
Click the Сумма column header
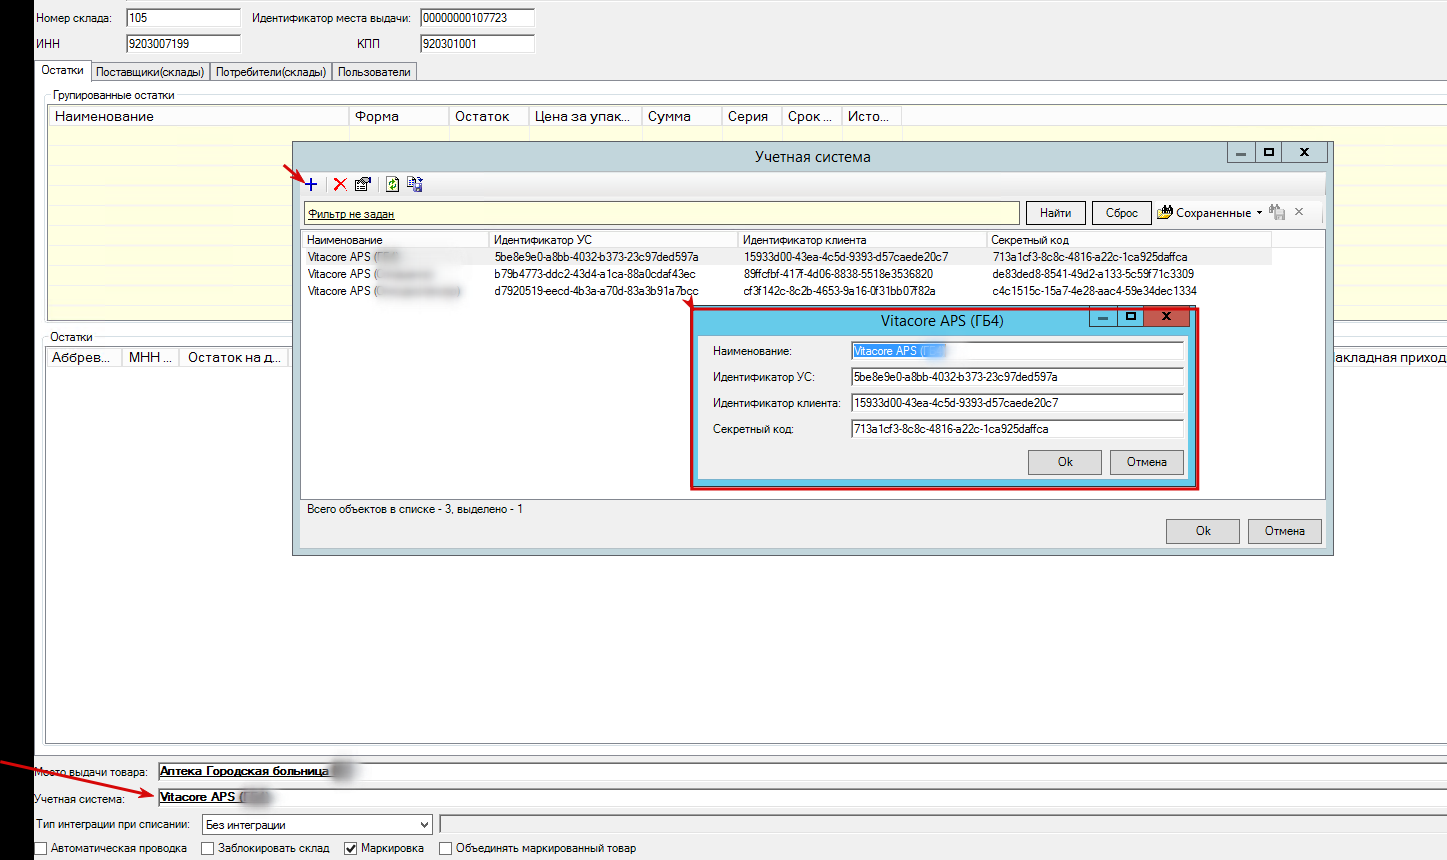(682, 117)
